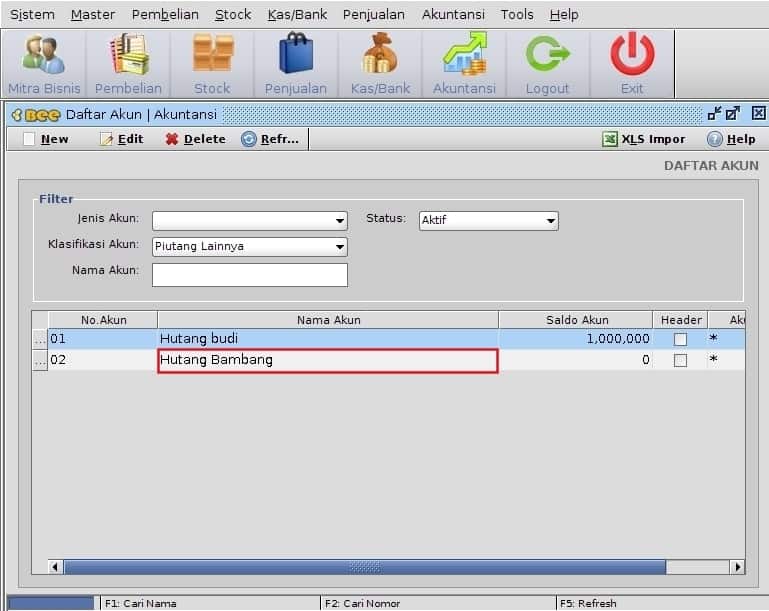Click the row selector beside 02
This screenshot has width=769, height=611.
tap(40, 360)
